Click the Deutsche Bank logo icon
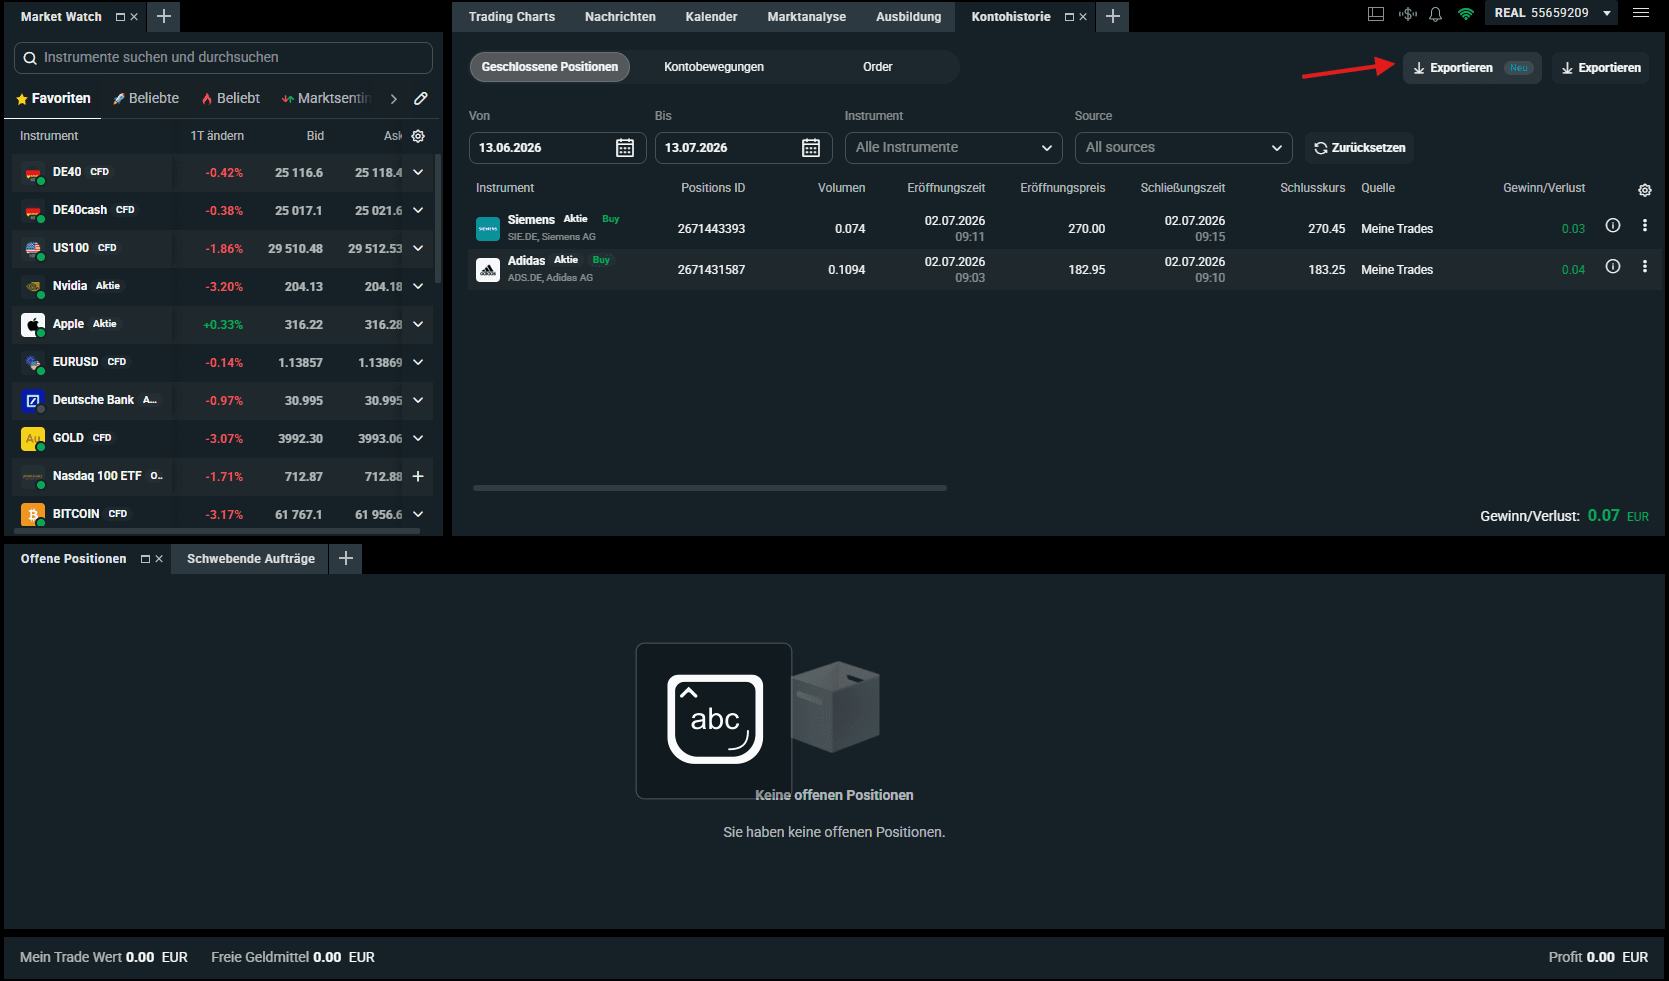 click(33, 400)
